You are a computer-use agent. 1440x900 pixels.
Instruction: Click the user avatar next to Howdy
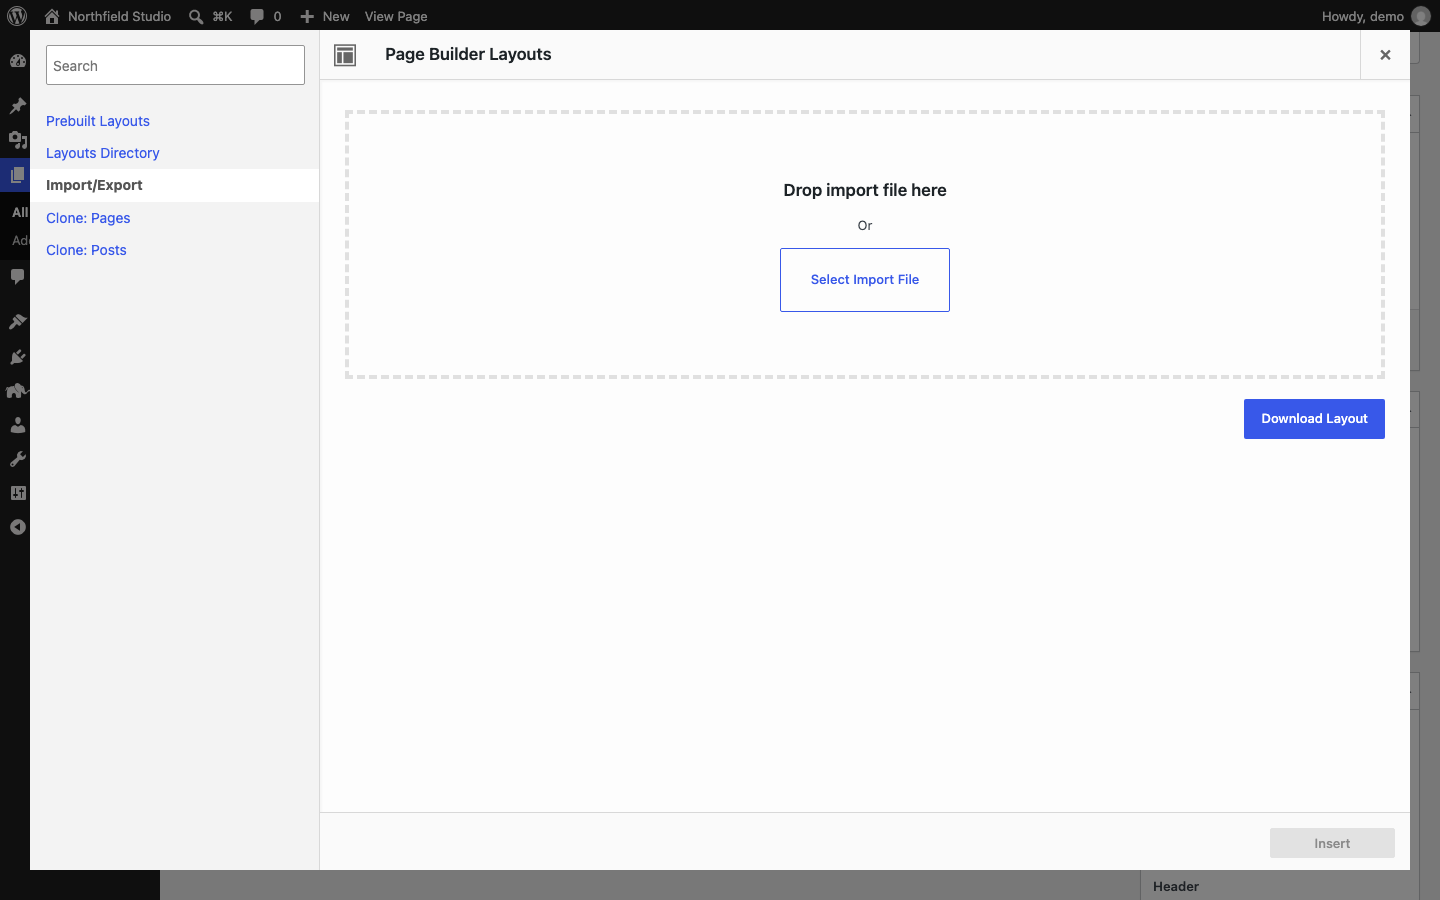pyautogui.click(x=1421, y=16)
